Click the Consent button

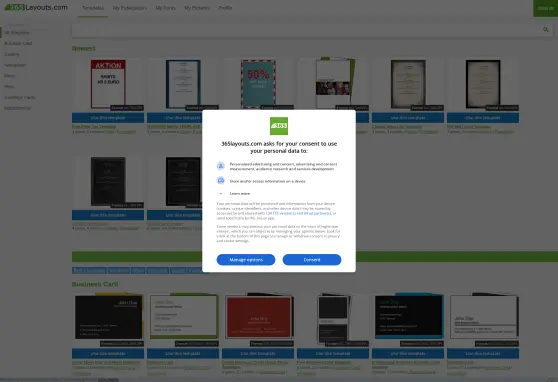pyautogui.click(x=312, y=260)
